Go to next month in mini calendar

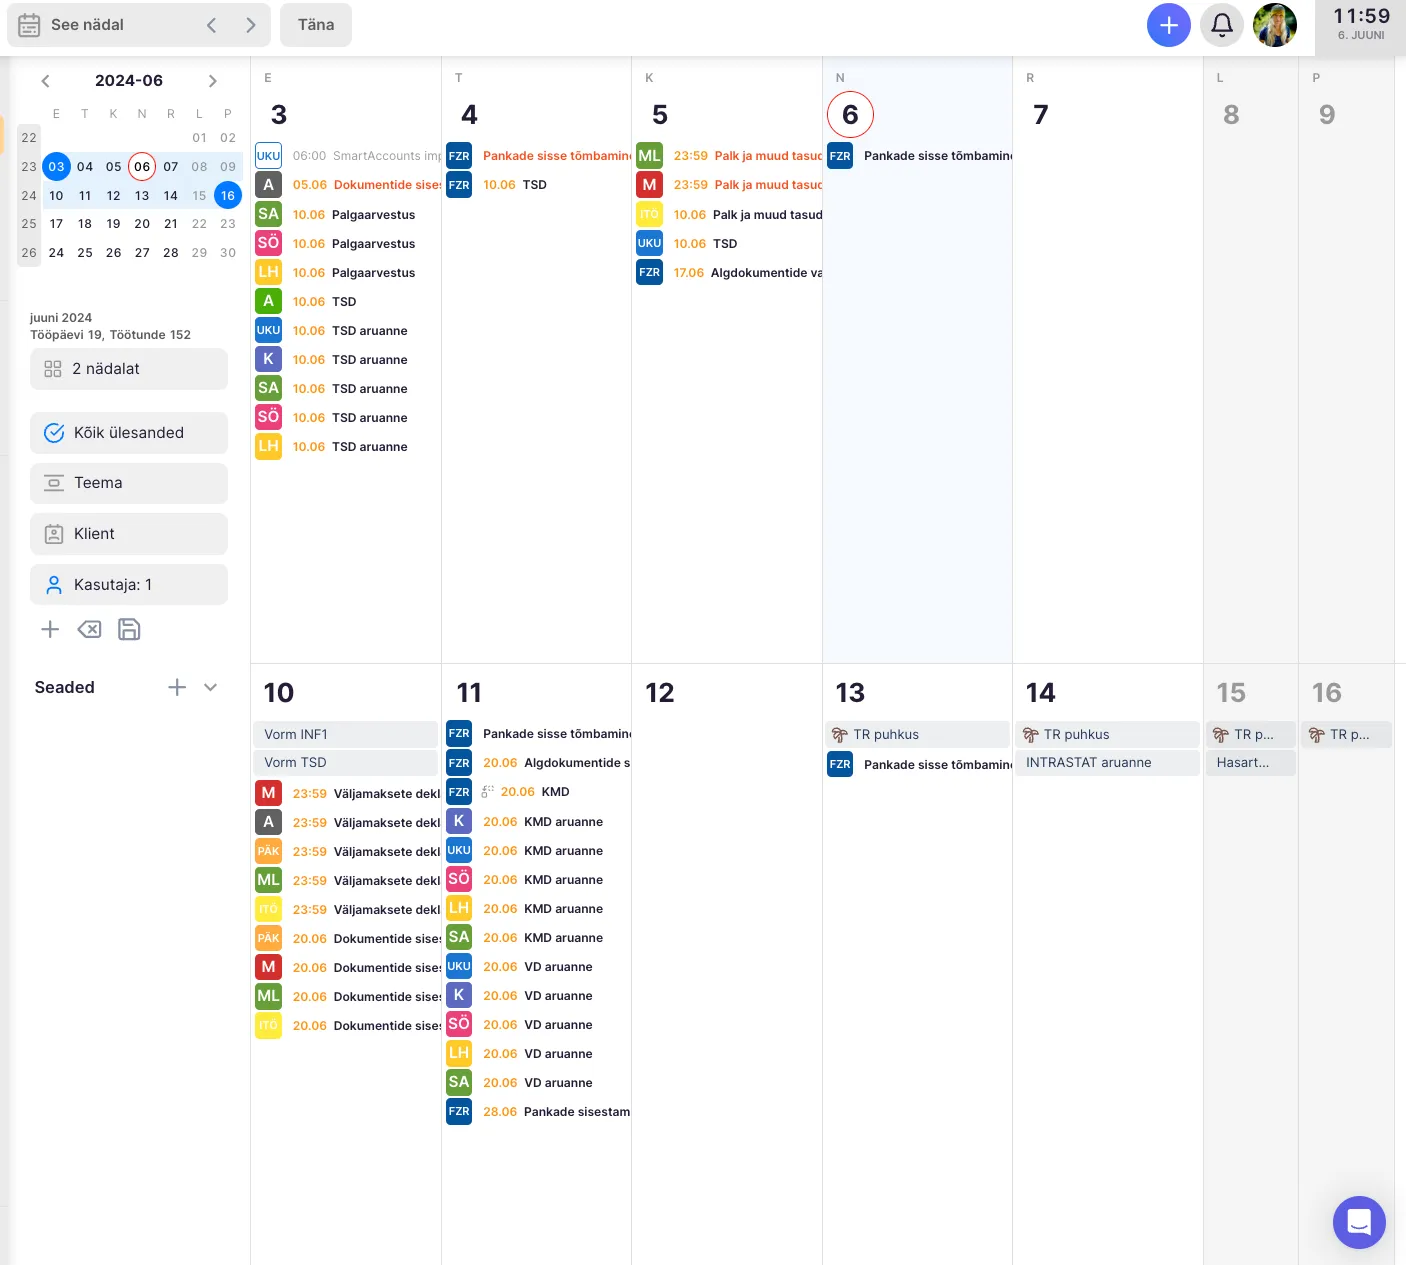pyautogui.click(x=212, y=81)
